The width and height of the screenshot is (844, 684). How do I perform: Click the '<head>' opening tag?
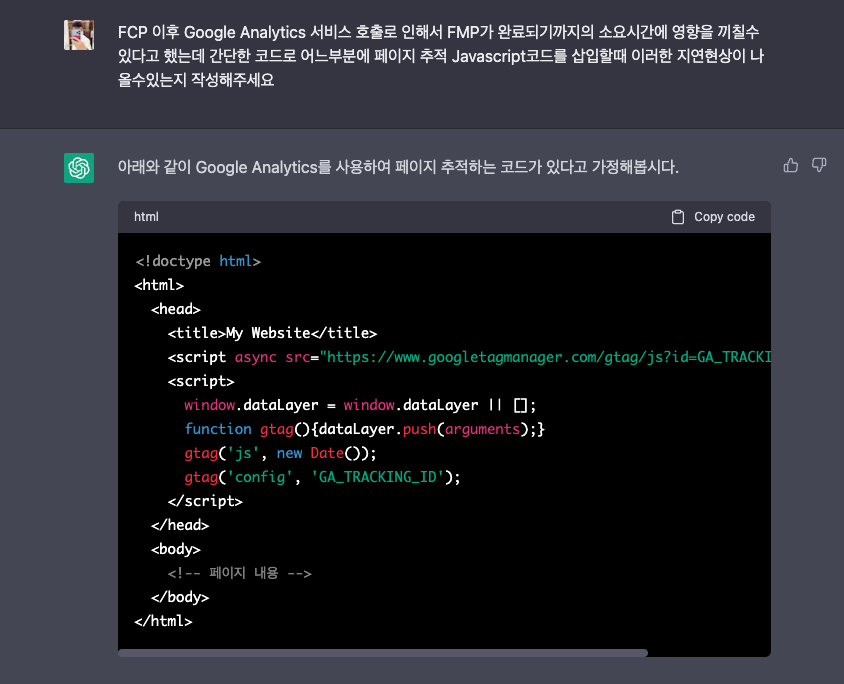tap(175, 309)
